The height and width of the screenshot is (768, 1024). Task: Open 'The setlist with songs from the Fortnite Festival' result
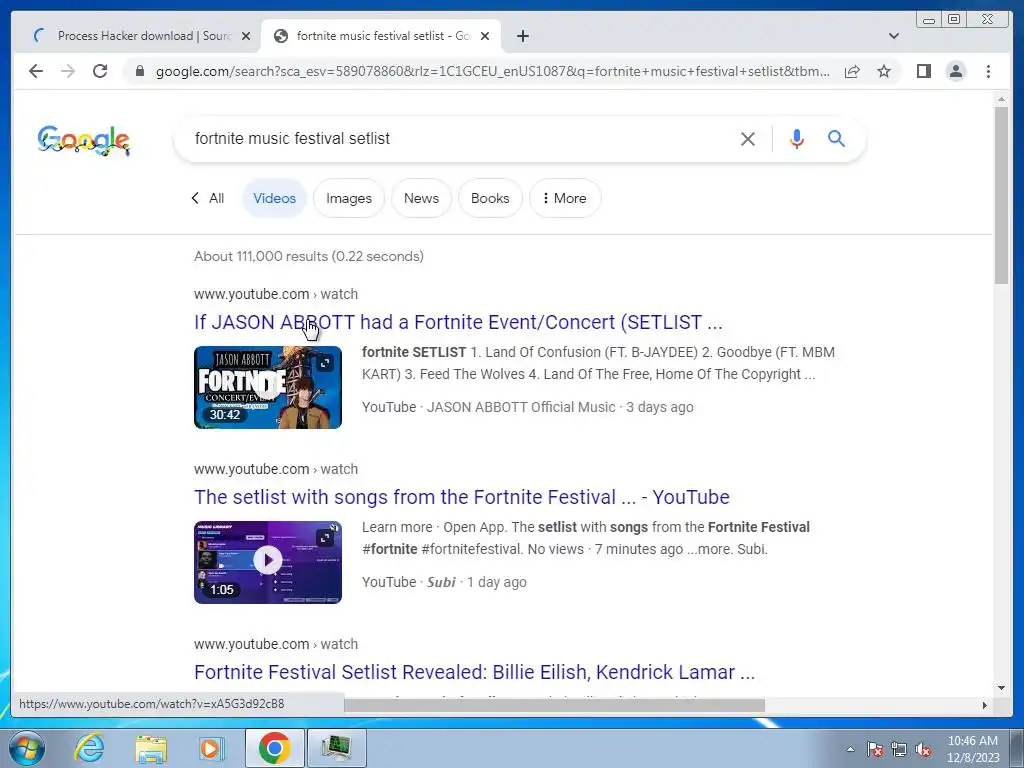tap(462, 497)
